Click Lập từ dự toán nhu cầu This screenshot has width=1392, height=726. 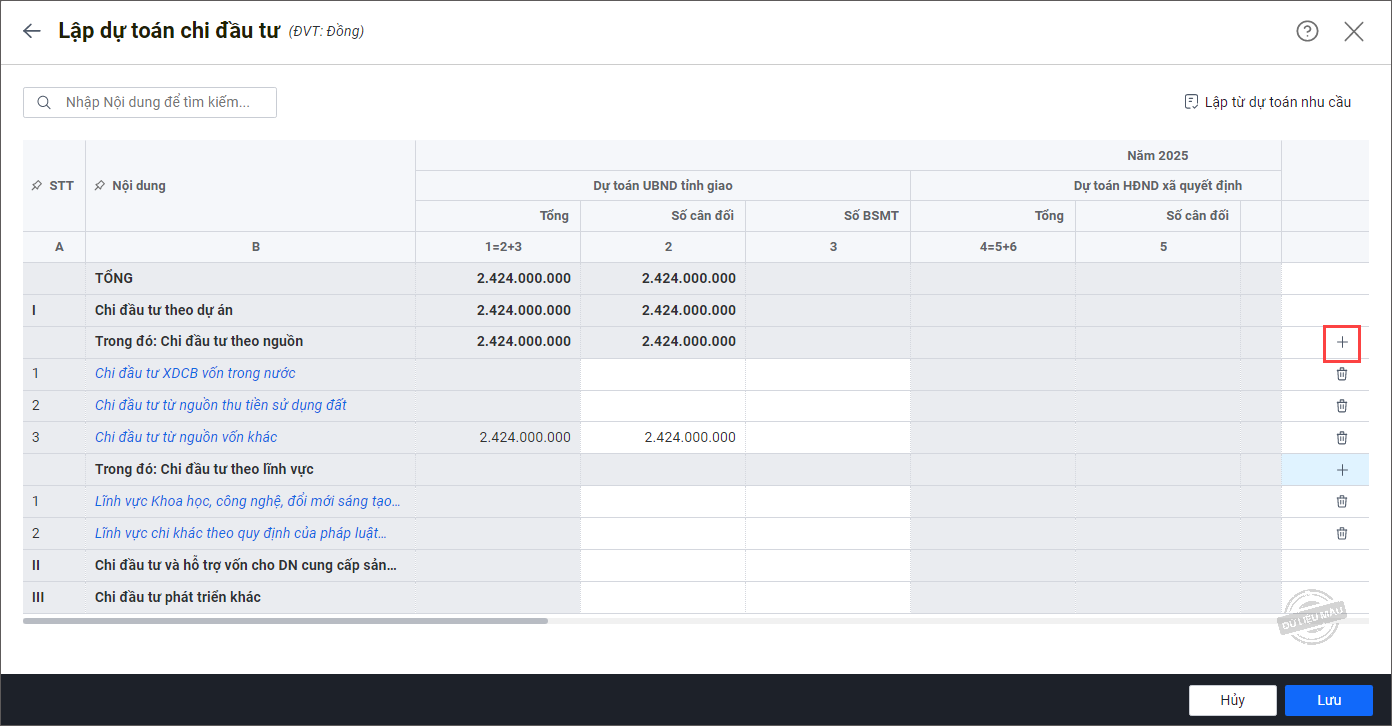1267,102
